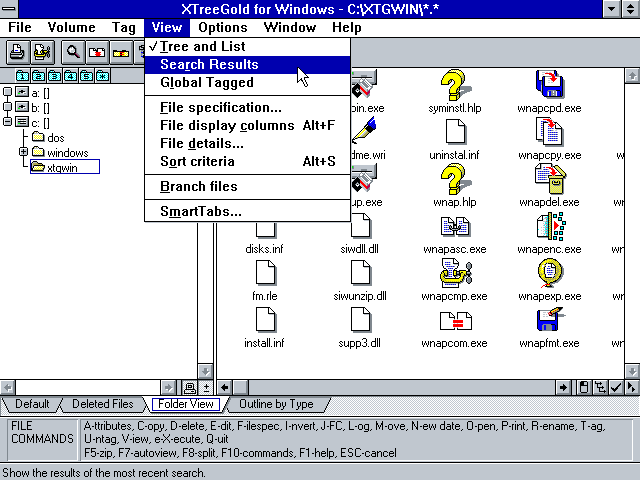The height and width of the screenshot is (480, 640).
Task: Click tree pane vertical scrollbar down arrow
Action: pos(205,371)
